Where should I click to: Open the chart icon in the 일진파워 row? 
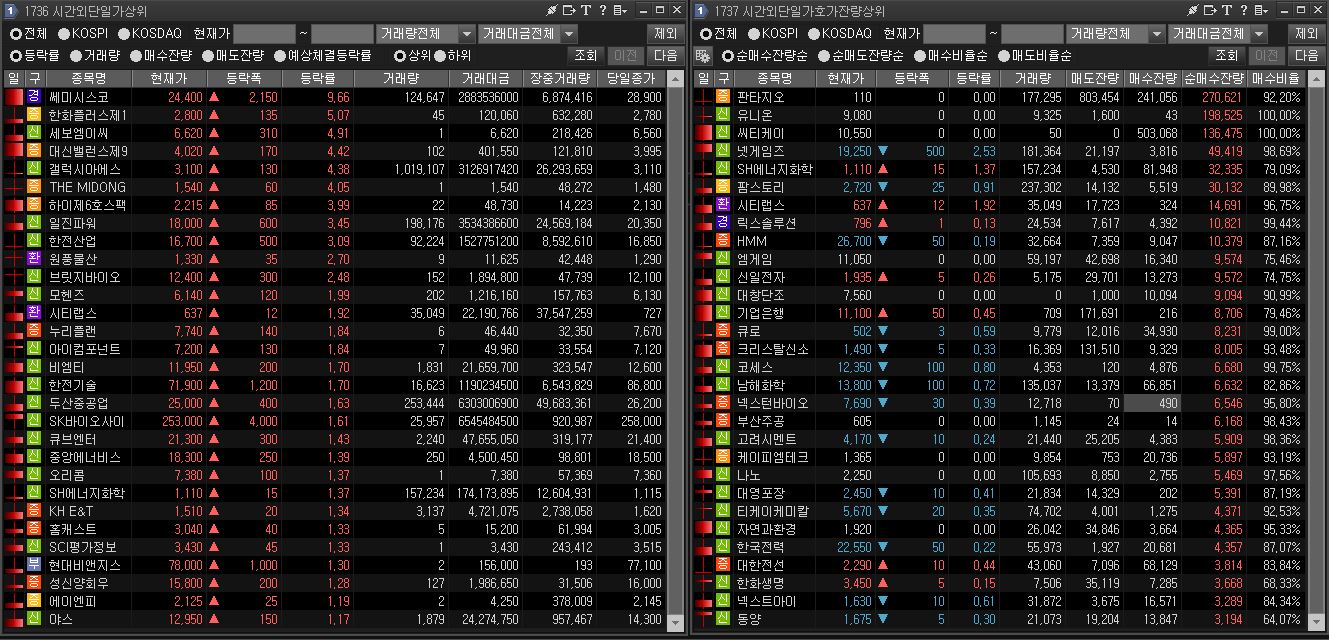tap(13, 223)
